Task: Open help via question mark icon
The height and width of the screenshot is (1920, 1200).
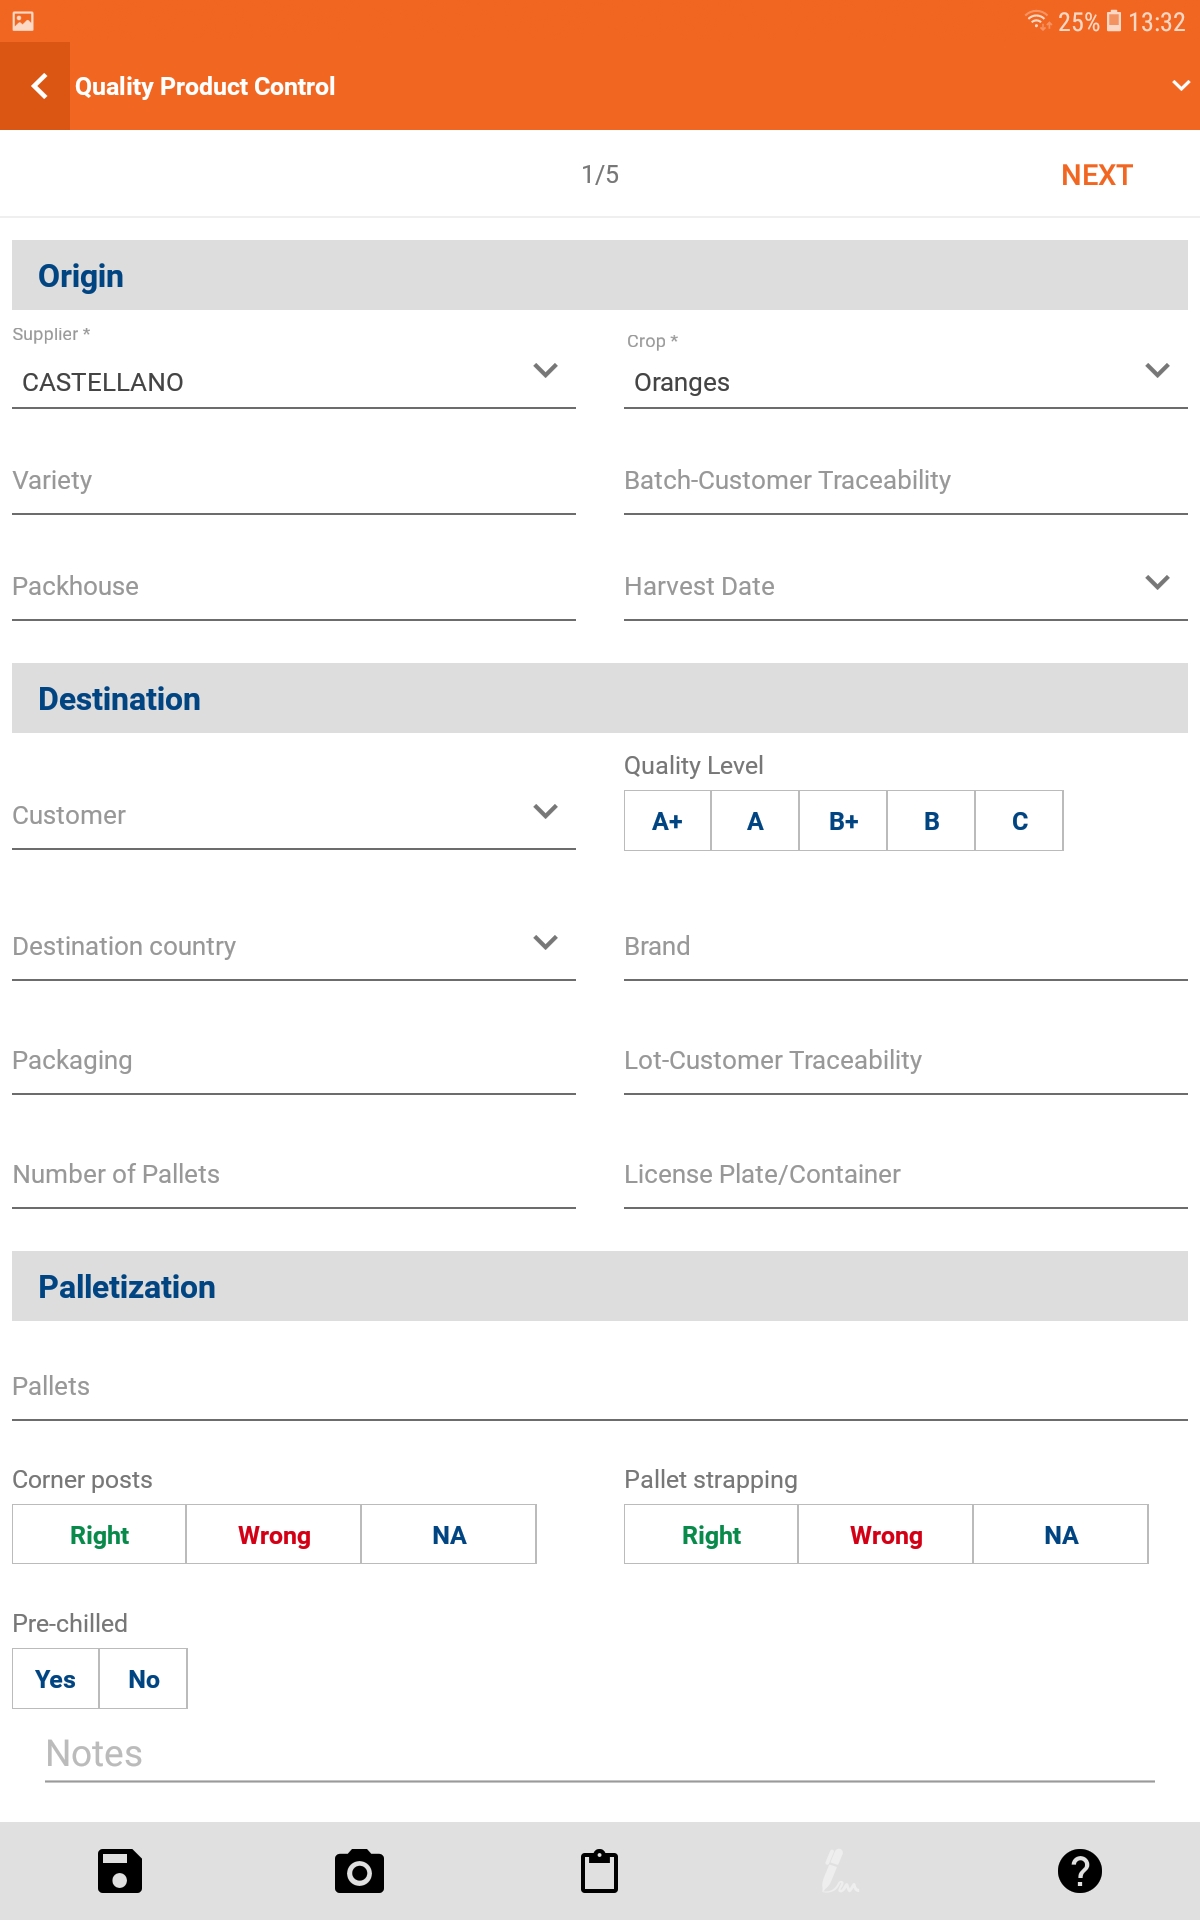Action: pos(1079,1871)
